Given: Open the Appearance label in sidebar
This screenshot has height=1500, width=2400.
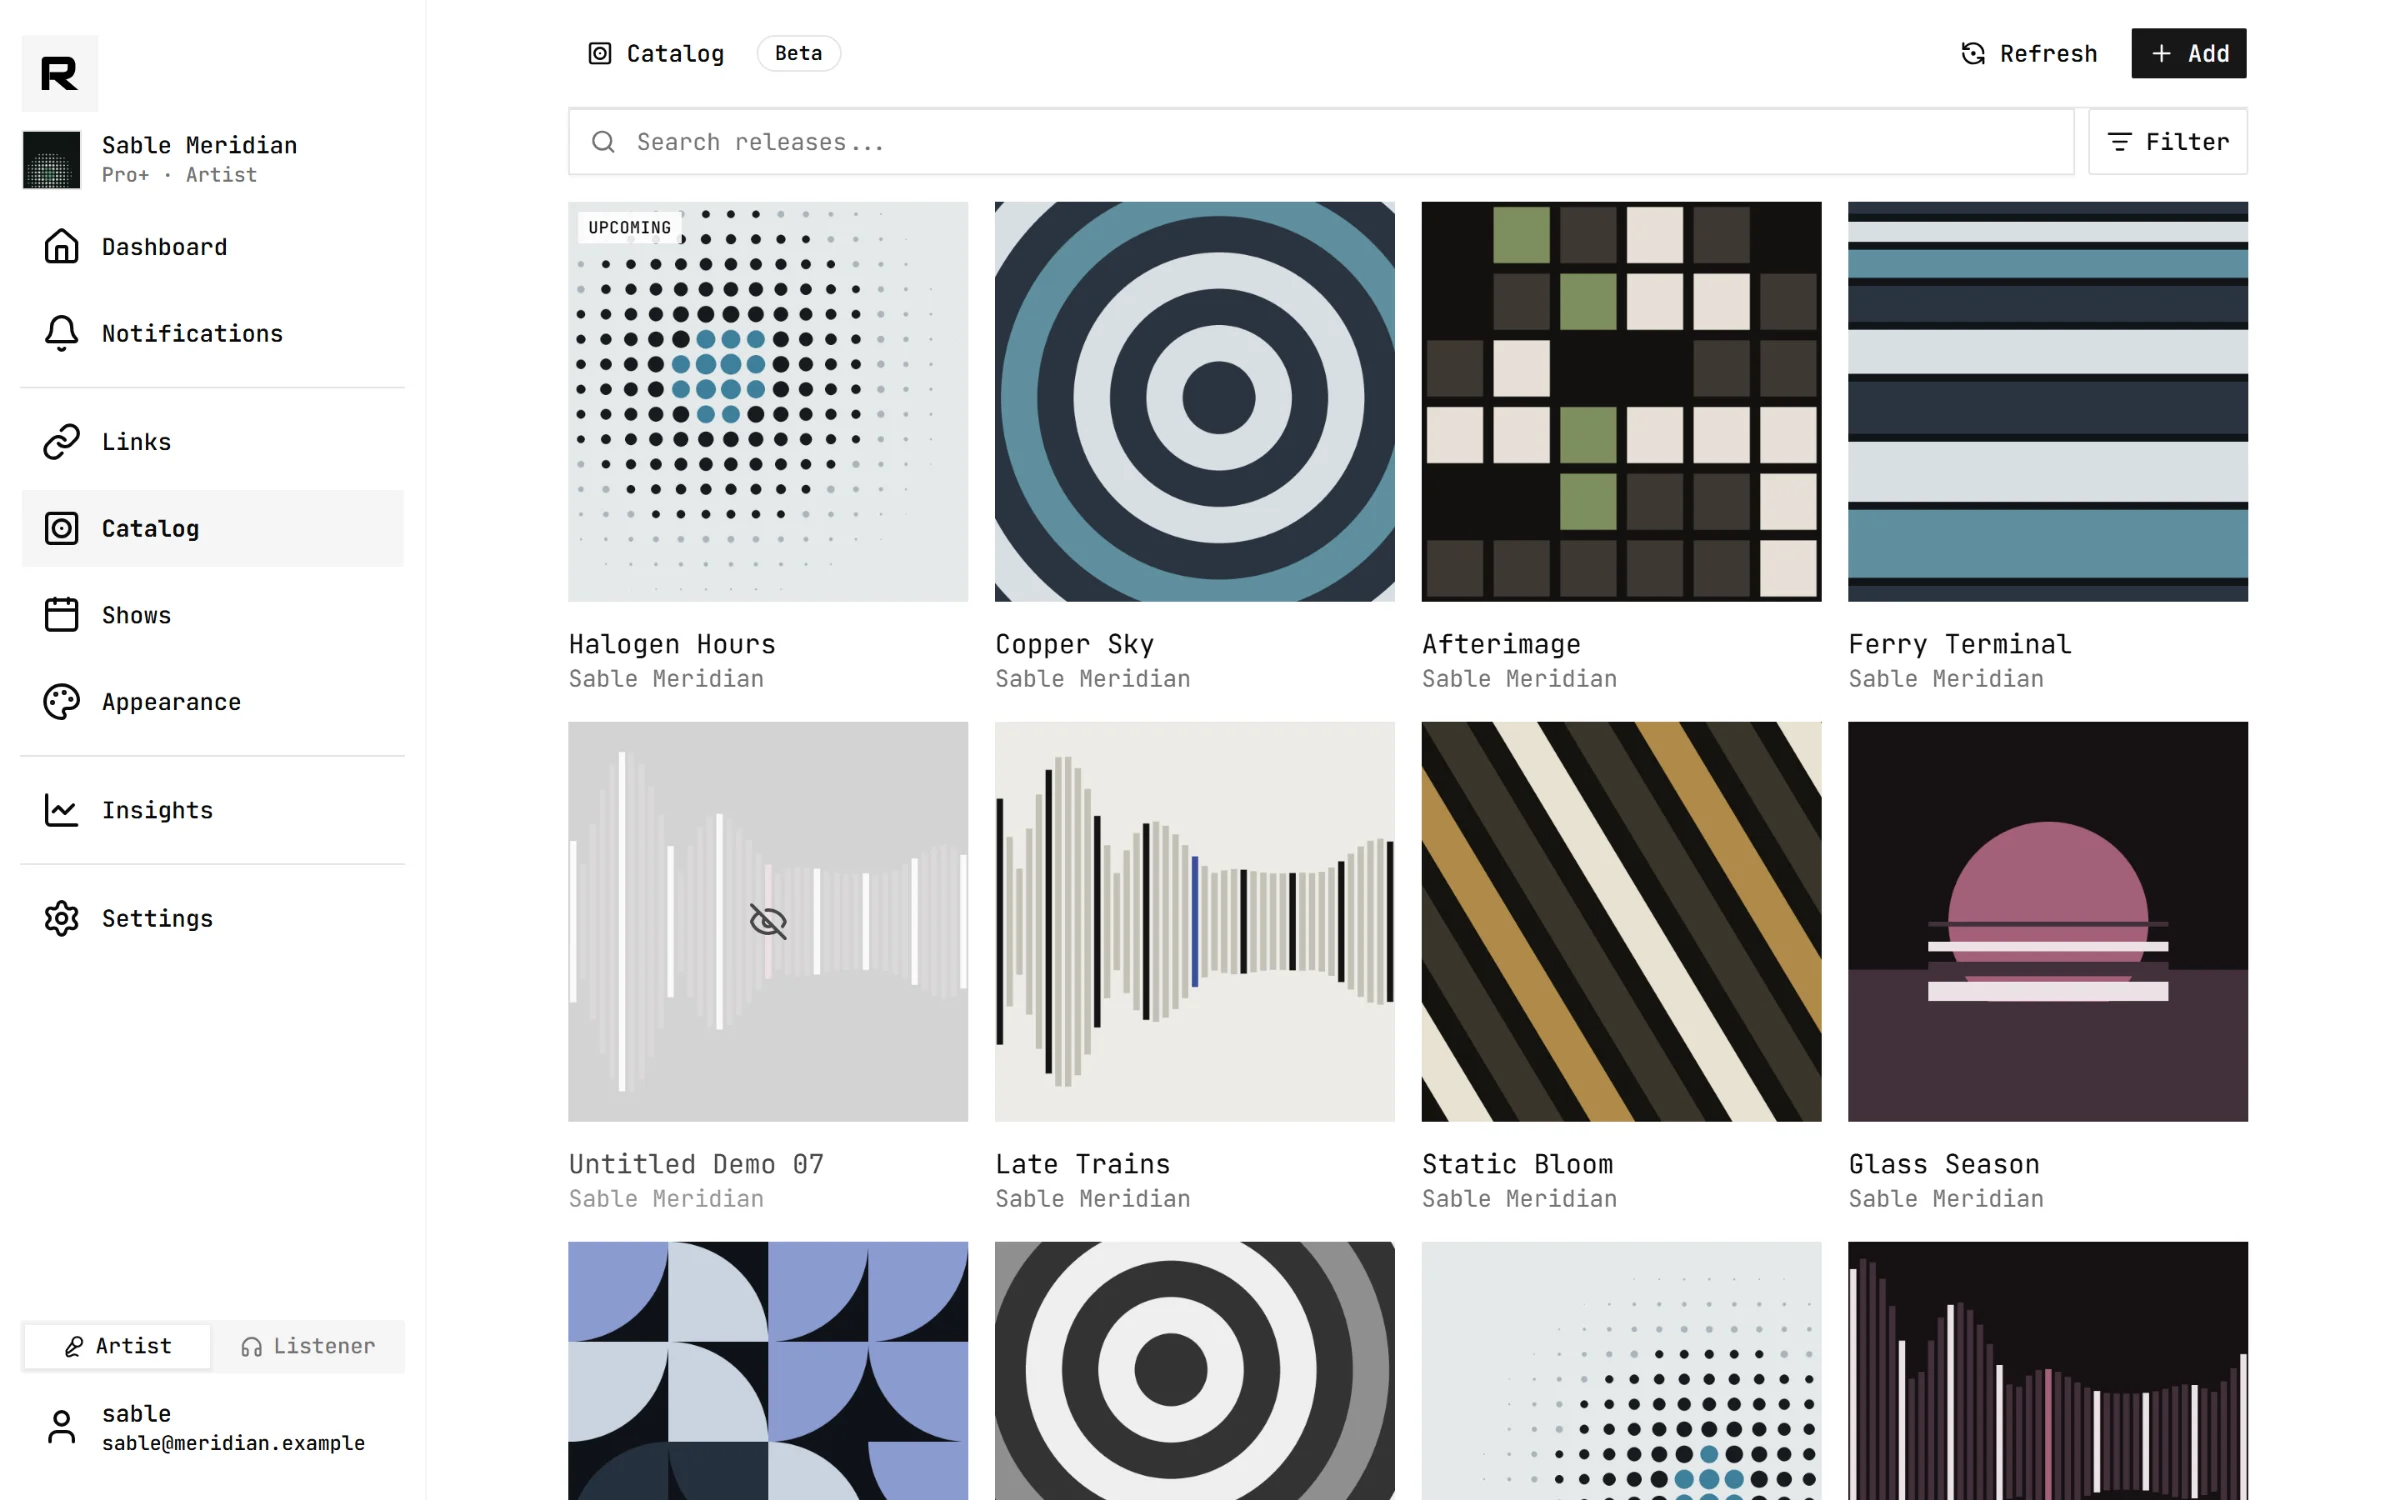Looking at the screenshot, I should click(x=171, y=702).
